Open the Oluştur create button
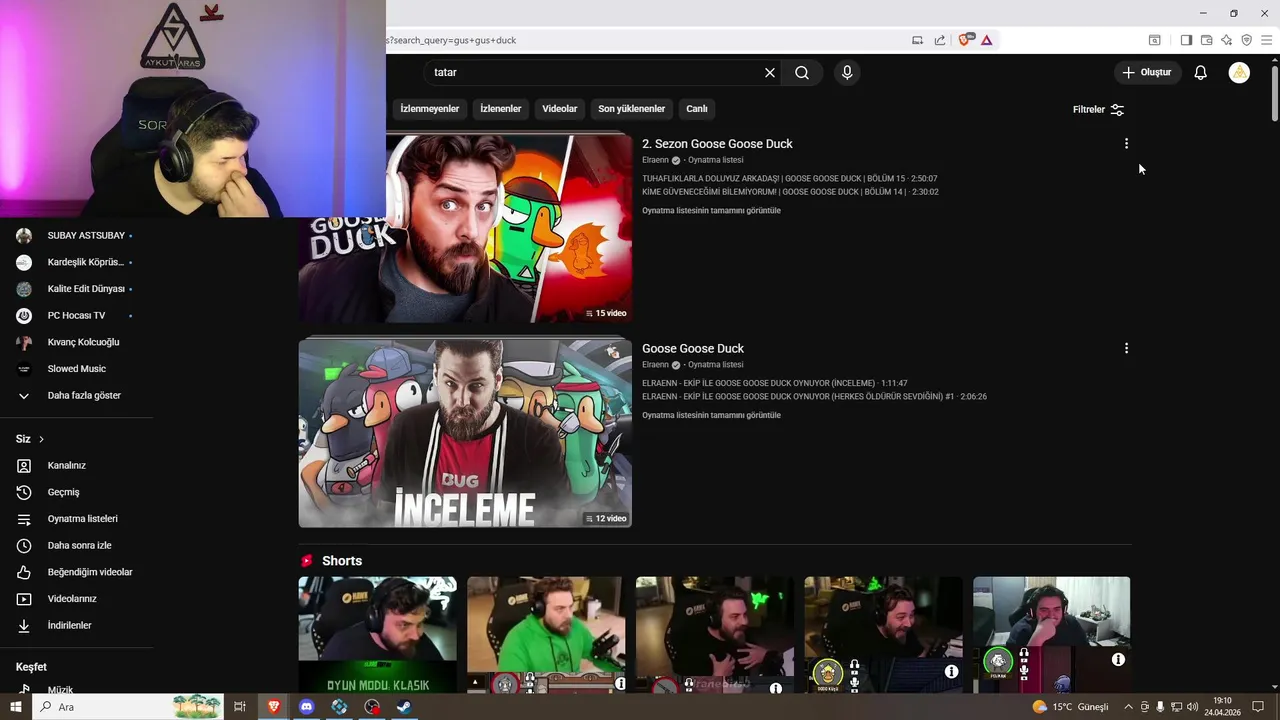The image size is (1280, 720). click(x=1147, y=72)
